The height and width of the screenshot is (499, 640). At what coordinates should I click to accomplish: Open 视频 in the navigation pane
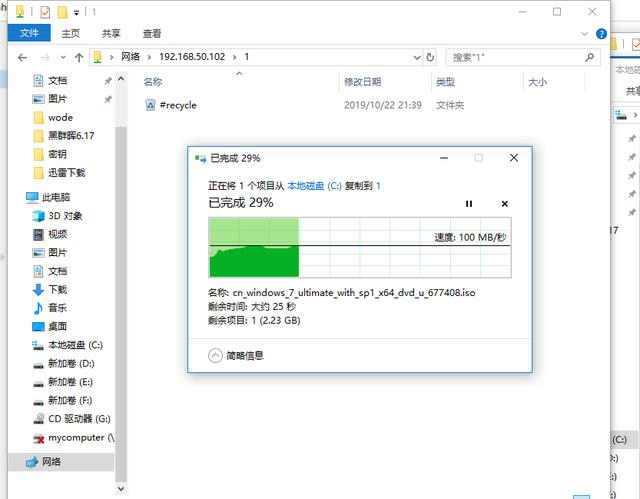pyautogui.click(x=57, y=234)
